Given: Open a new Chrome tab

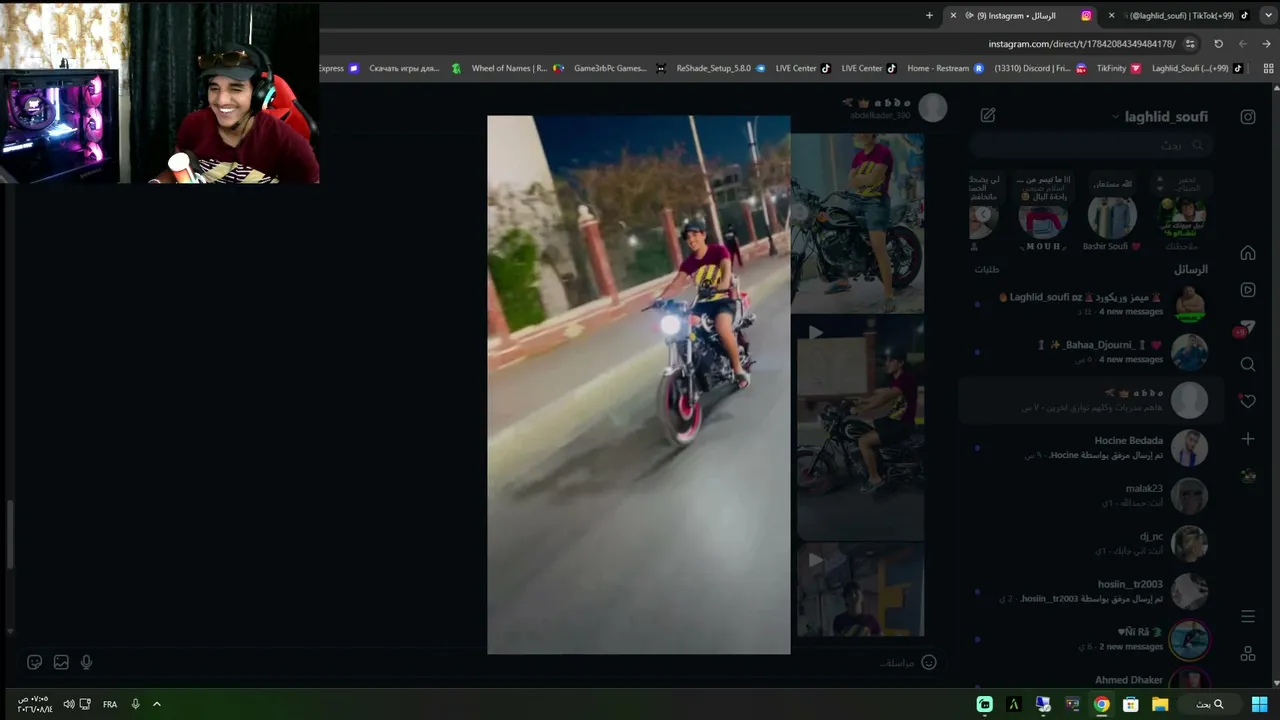Looking at the screenshot, I should coord(929,15).
